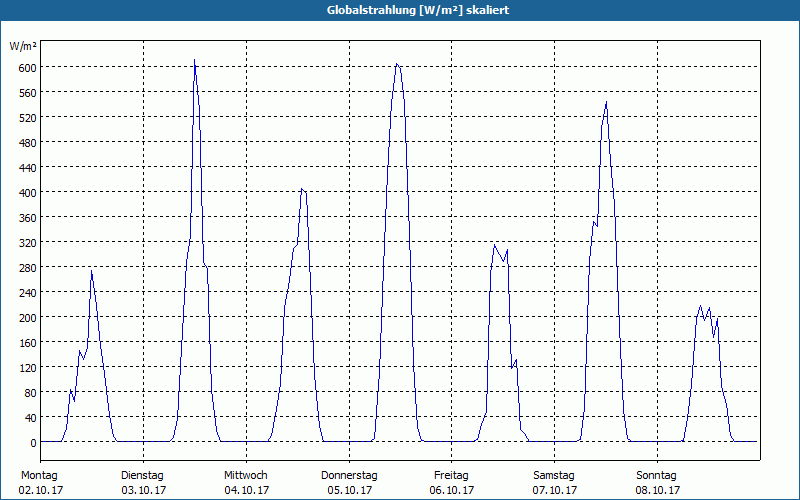Click Monday's radiation peak near 270
800x500 pixels.
coord(91,270)
